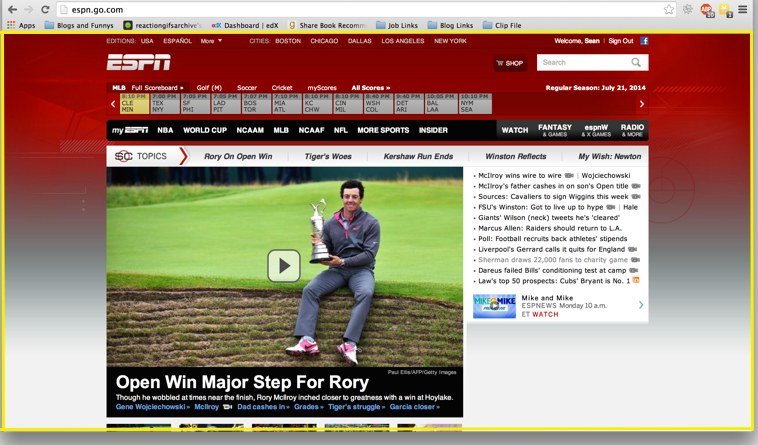Open Winston Reflects topic

[516, 156]
